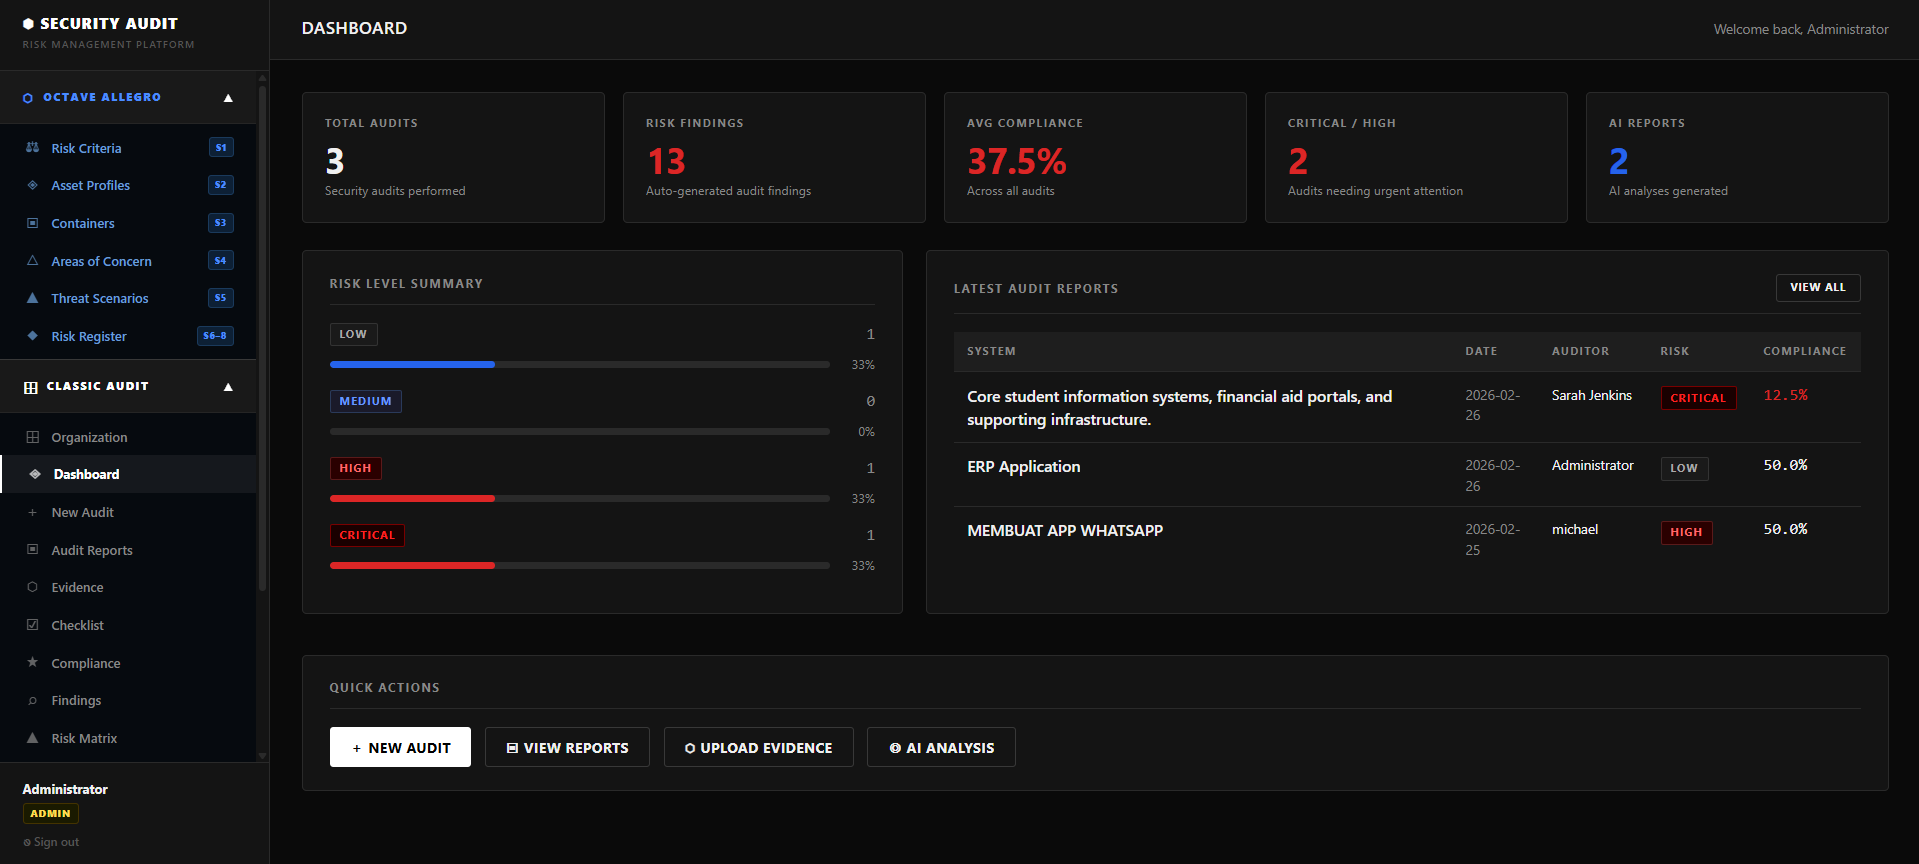Click the Critical risk level progress bar
This screenshot has width=1919, height=864.
click(580, 565)
